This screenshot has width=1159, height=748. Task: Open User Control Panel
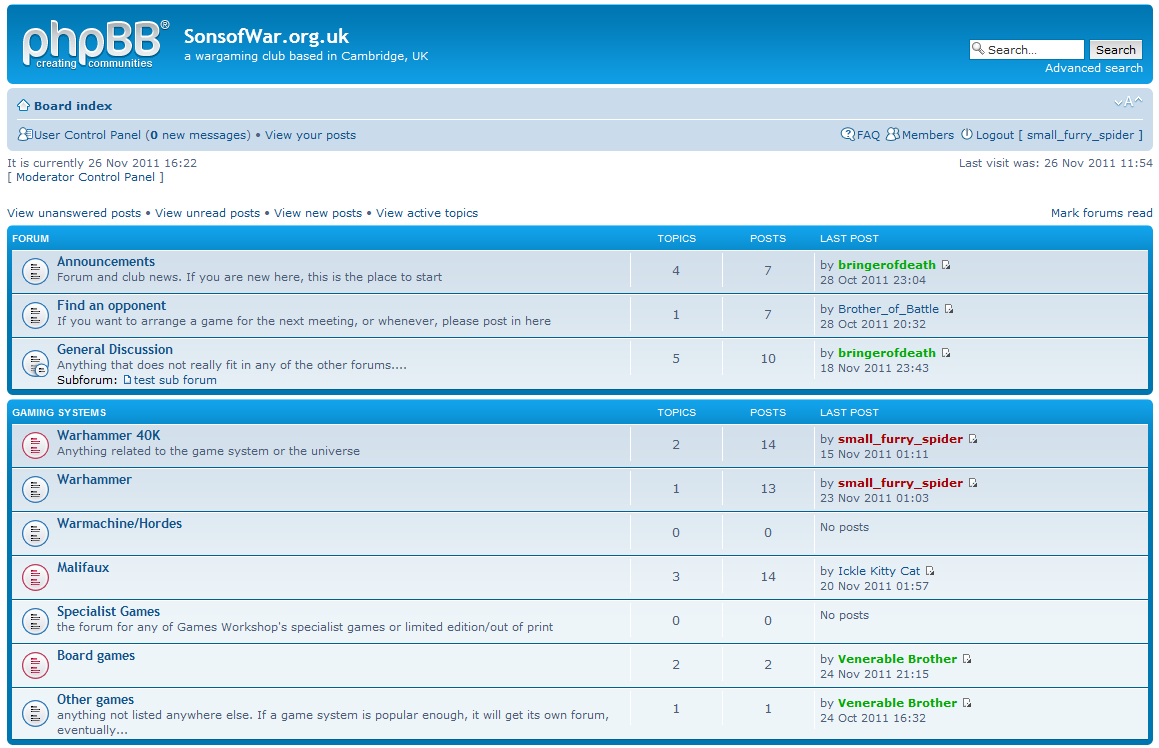87,135
